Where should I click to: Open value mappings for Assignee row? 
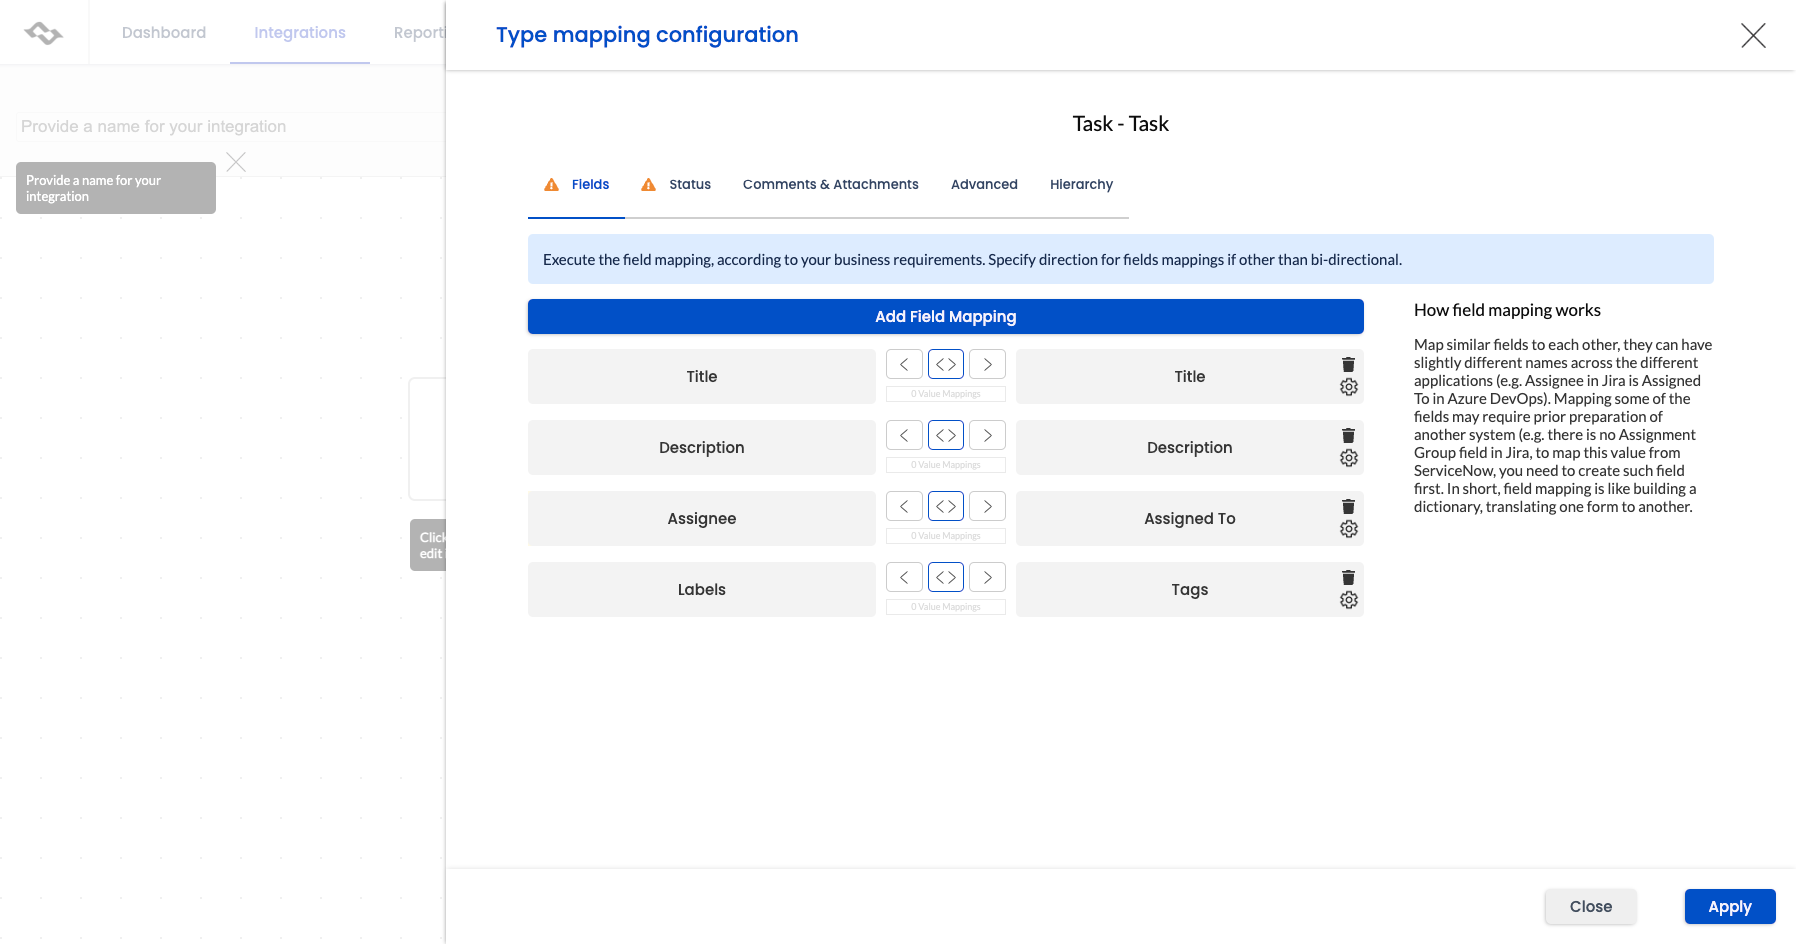946,536
